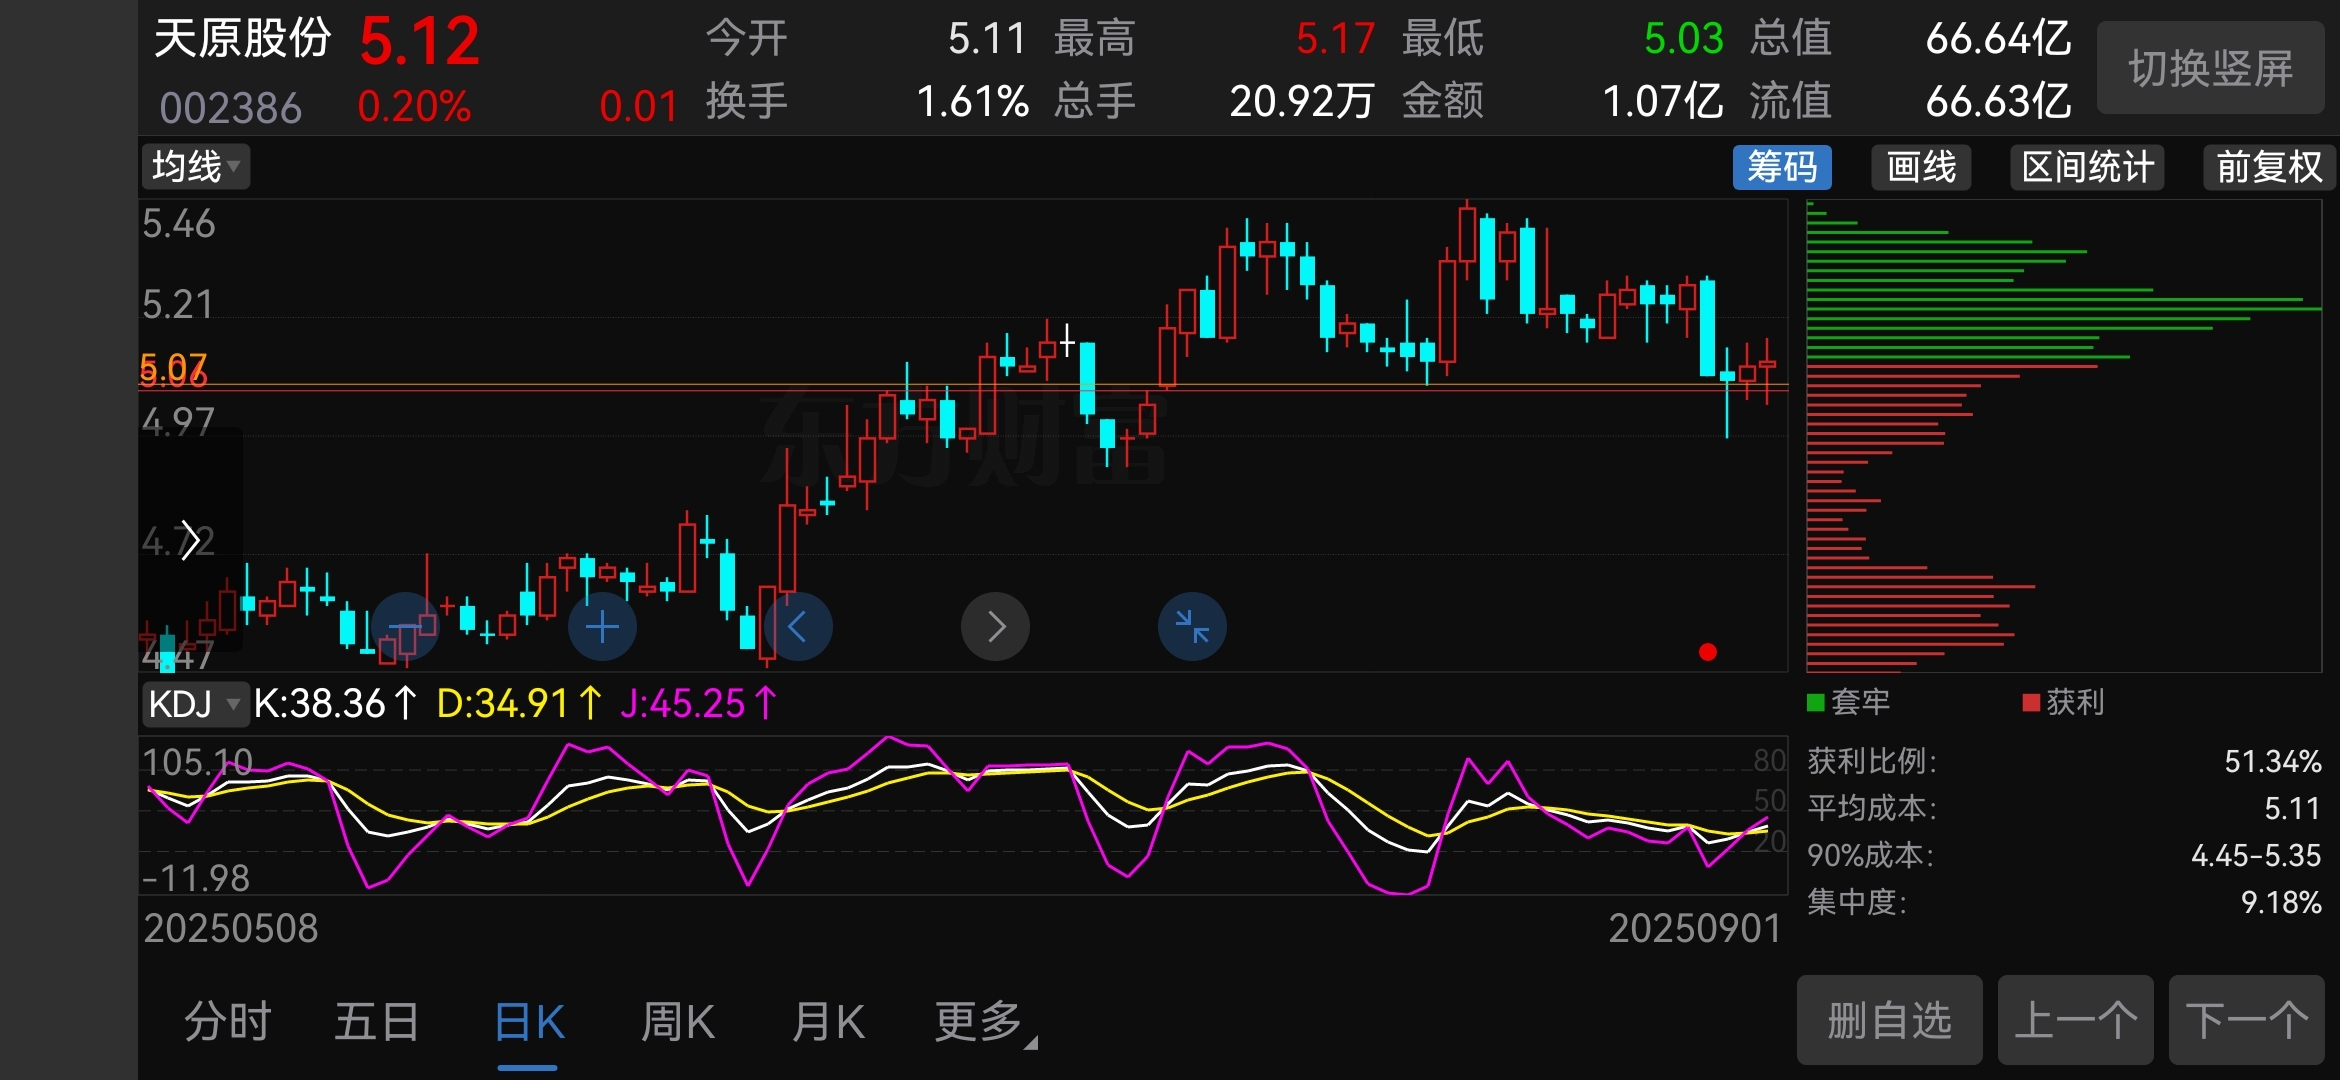Screen dimensions: 2340x1080
Task: Select the 周K tab
Action: tap(678, 1022)
